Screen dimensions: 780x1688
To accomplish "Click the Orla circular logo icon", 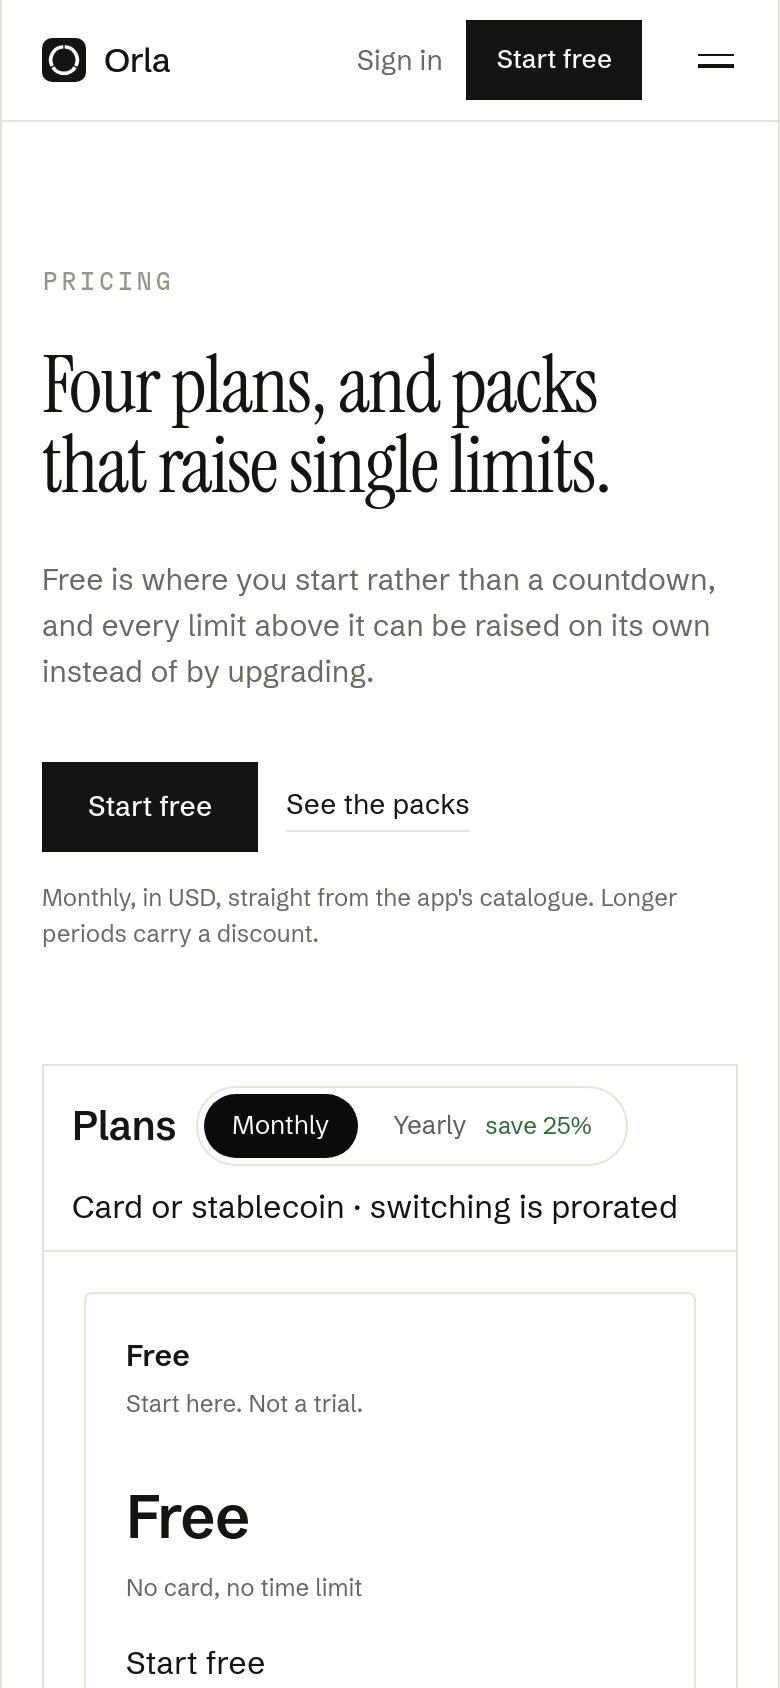I will pyautogui.click(x=64, y=60).
